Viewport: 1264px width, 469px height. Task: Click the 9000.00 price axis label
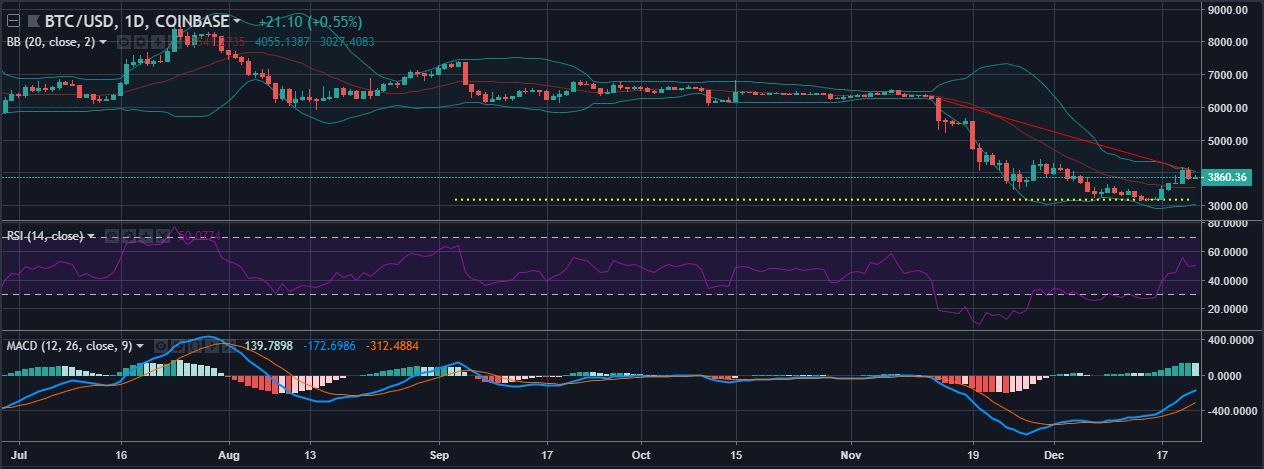pos(1230,9)
